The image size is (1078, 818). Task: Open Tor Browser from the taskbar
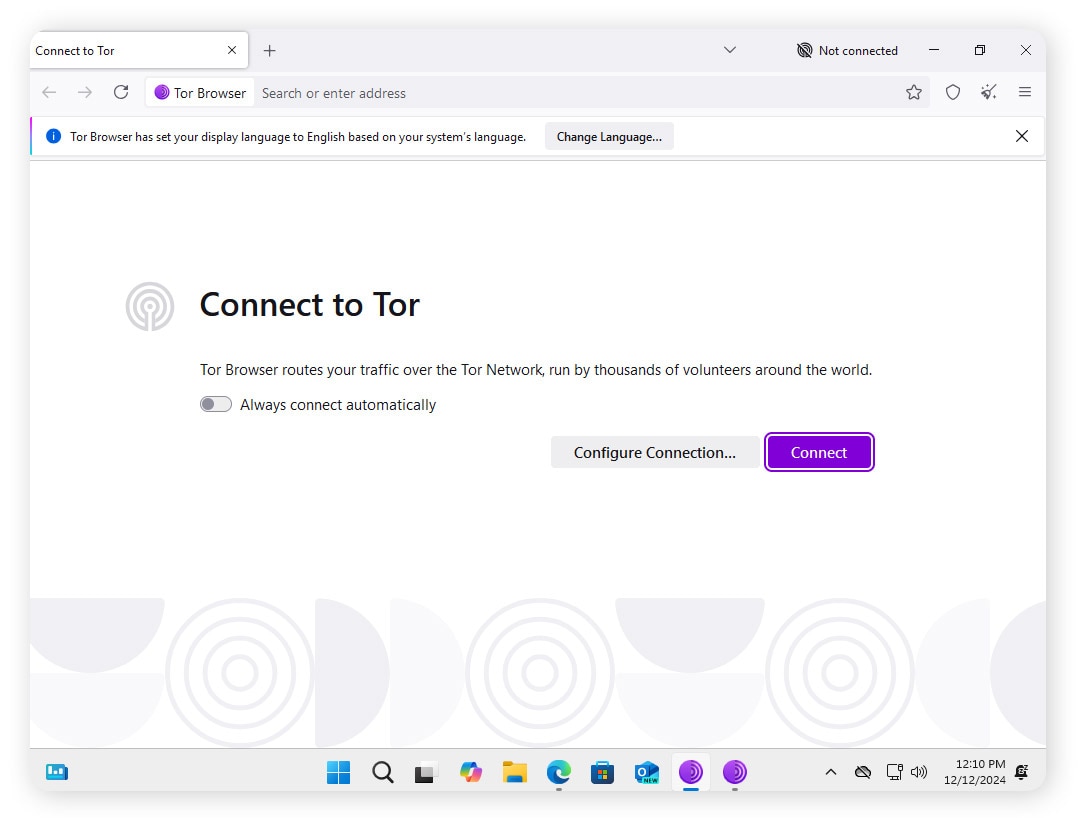click(691, 772)
